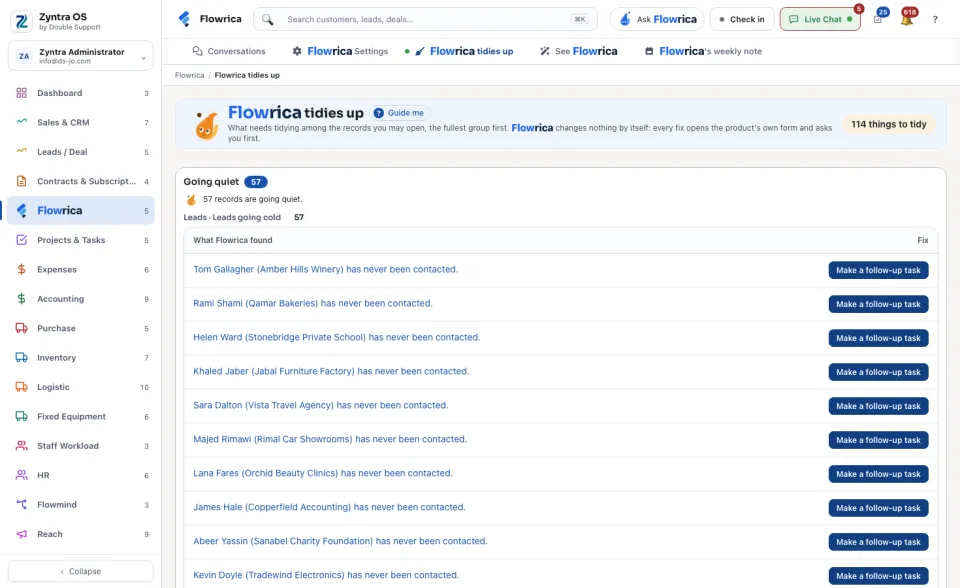
Task: Make a follow-up task for Tom Gallagher
Action: click(x=879, y=270)
